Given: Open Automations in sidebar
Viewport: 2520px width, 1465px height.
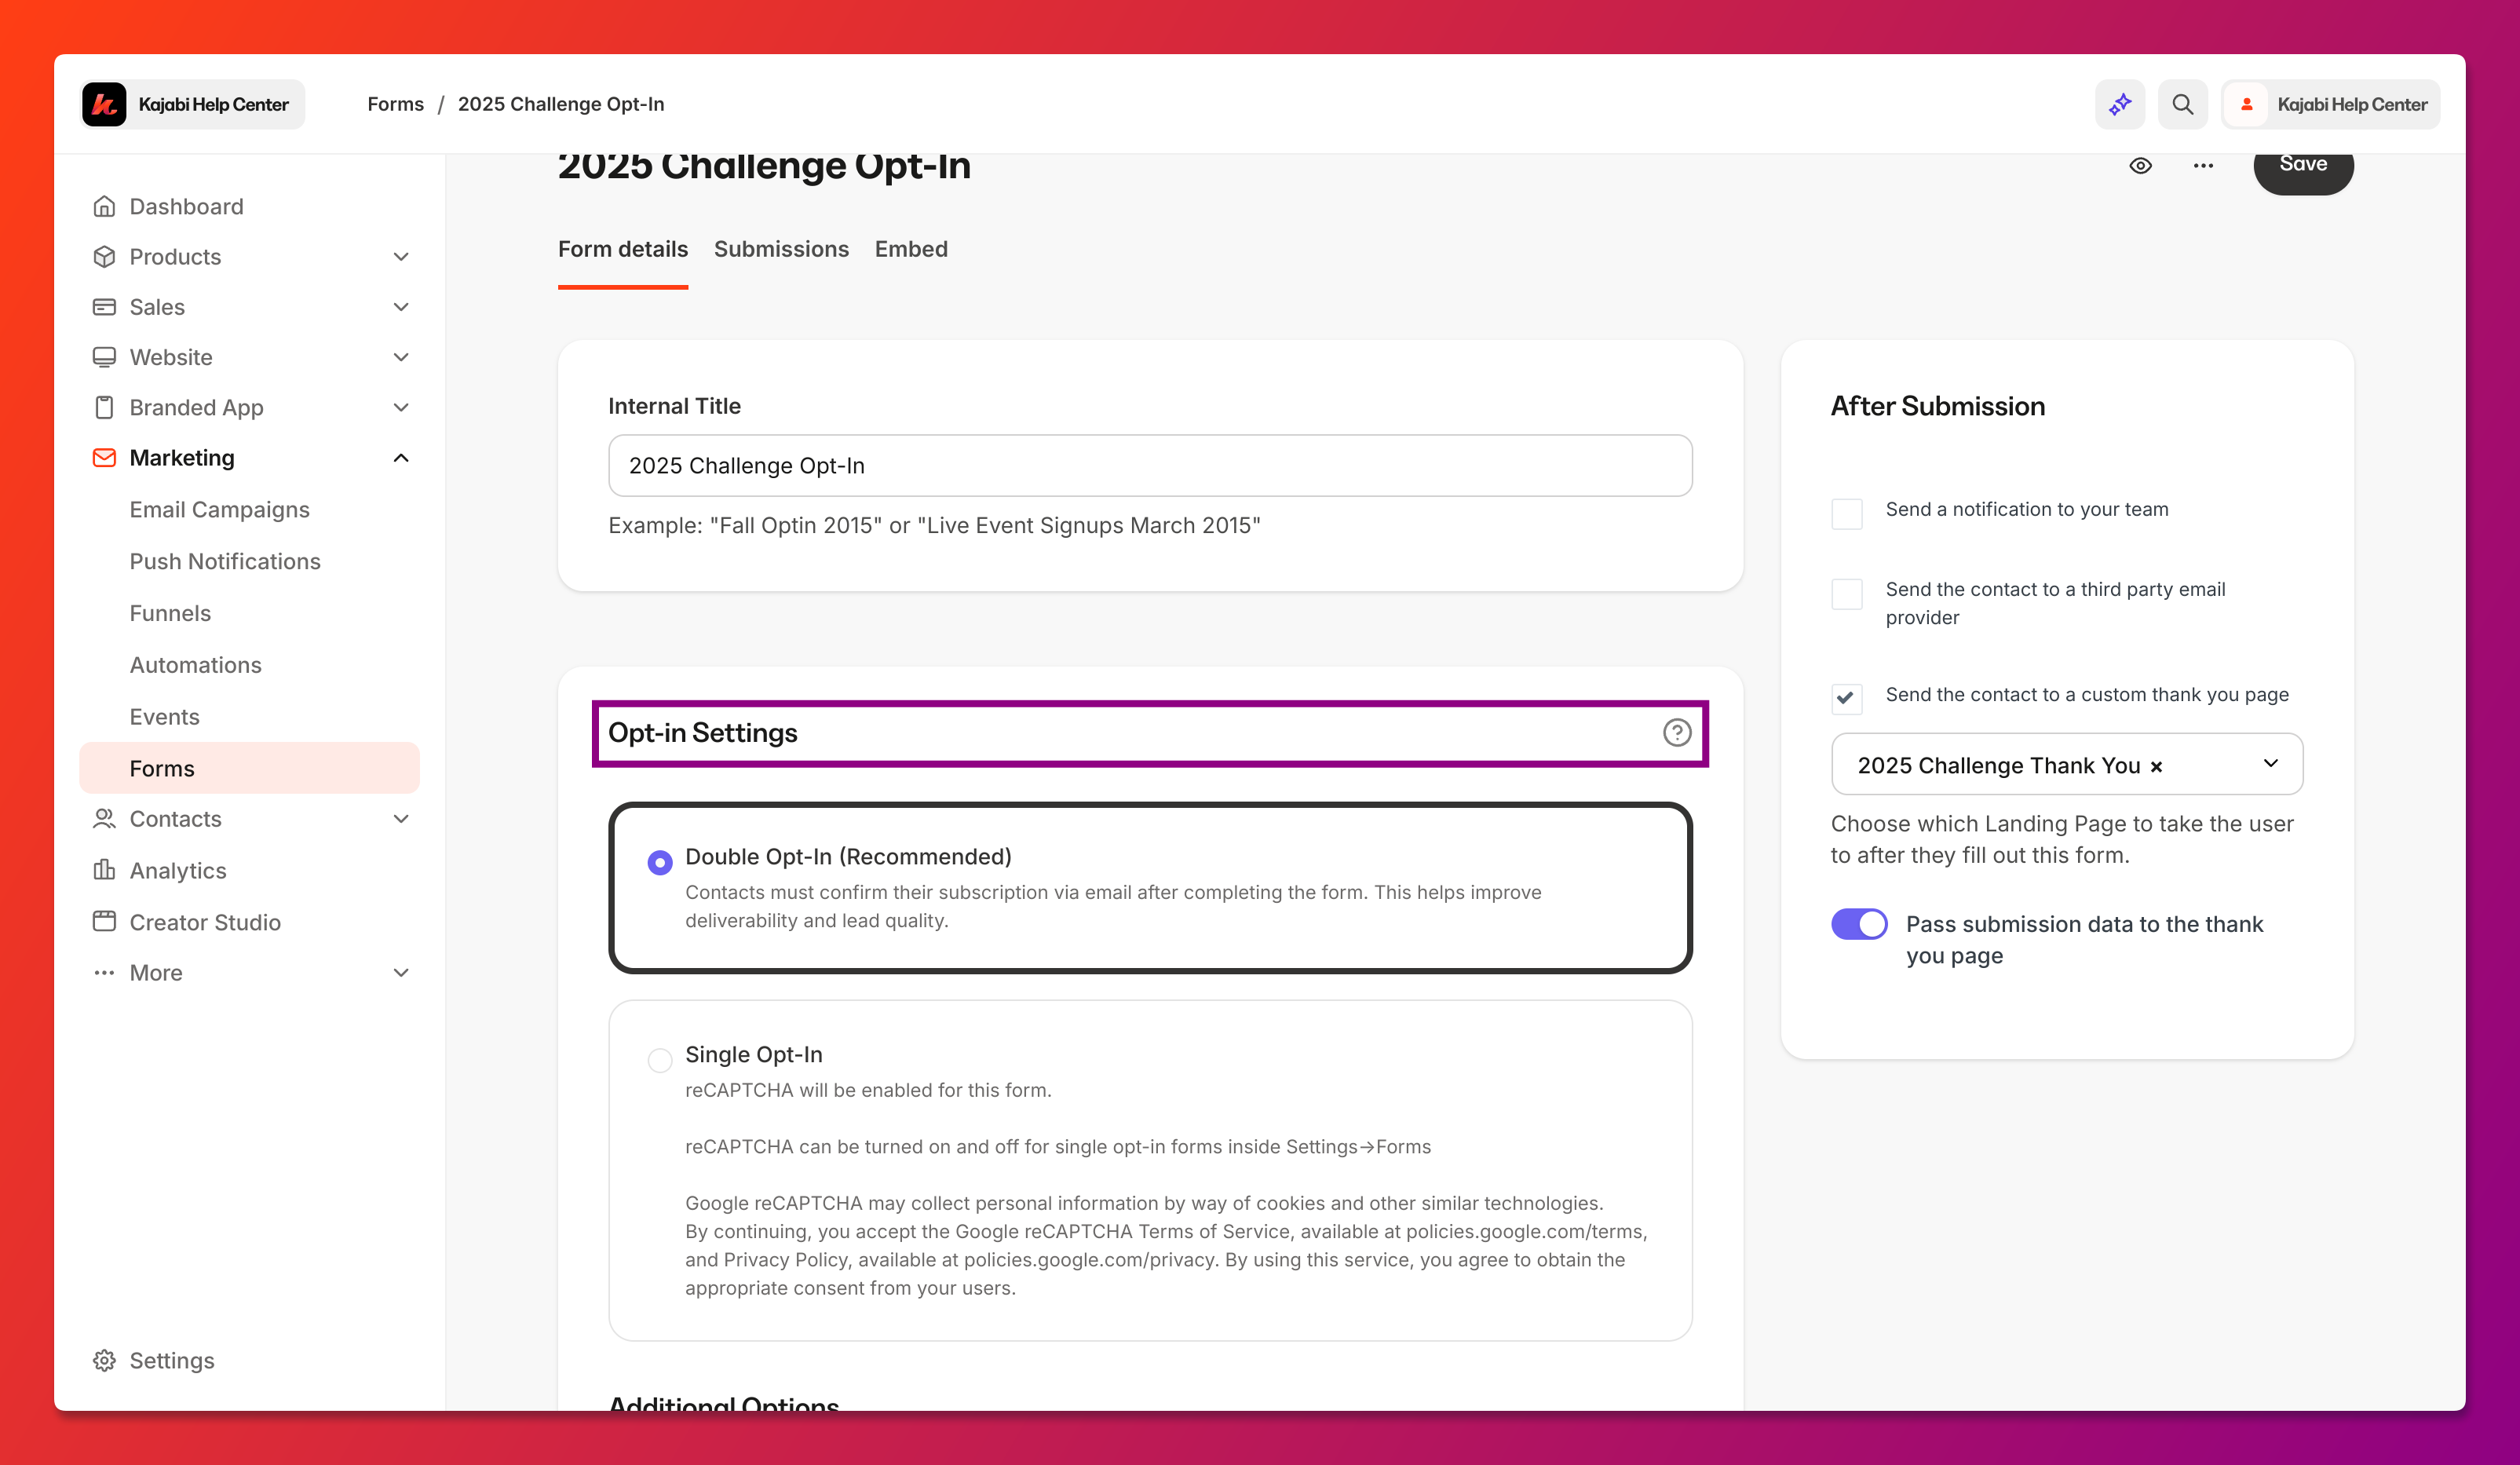Looking at the screenshot, I should coord(196,666).
